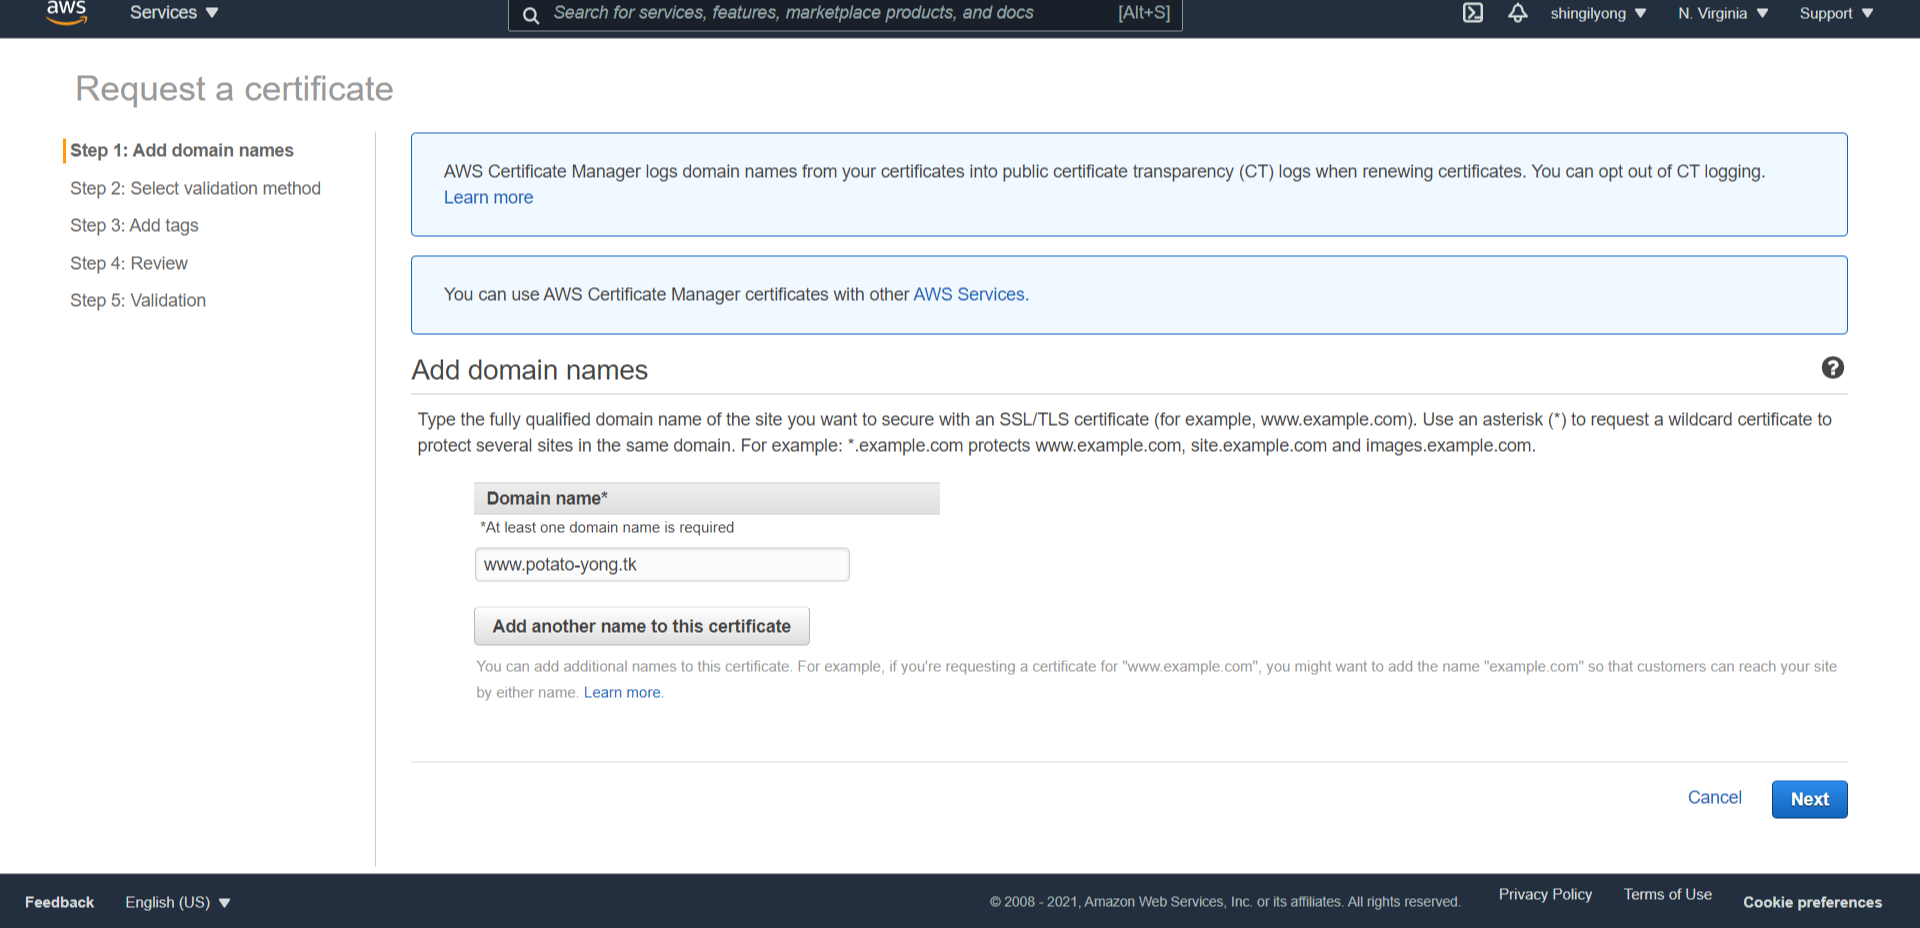Click the copyright notice in footer

(x=1225, y=902)
